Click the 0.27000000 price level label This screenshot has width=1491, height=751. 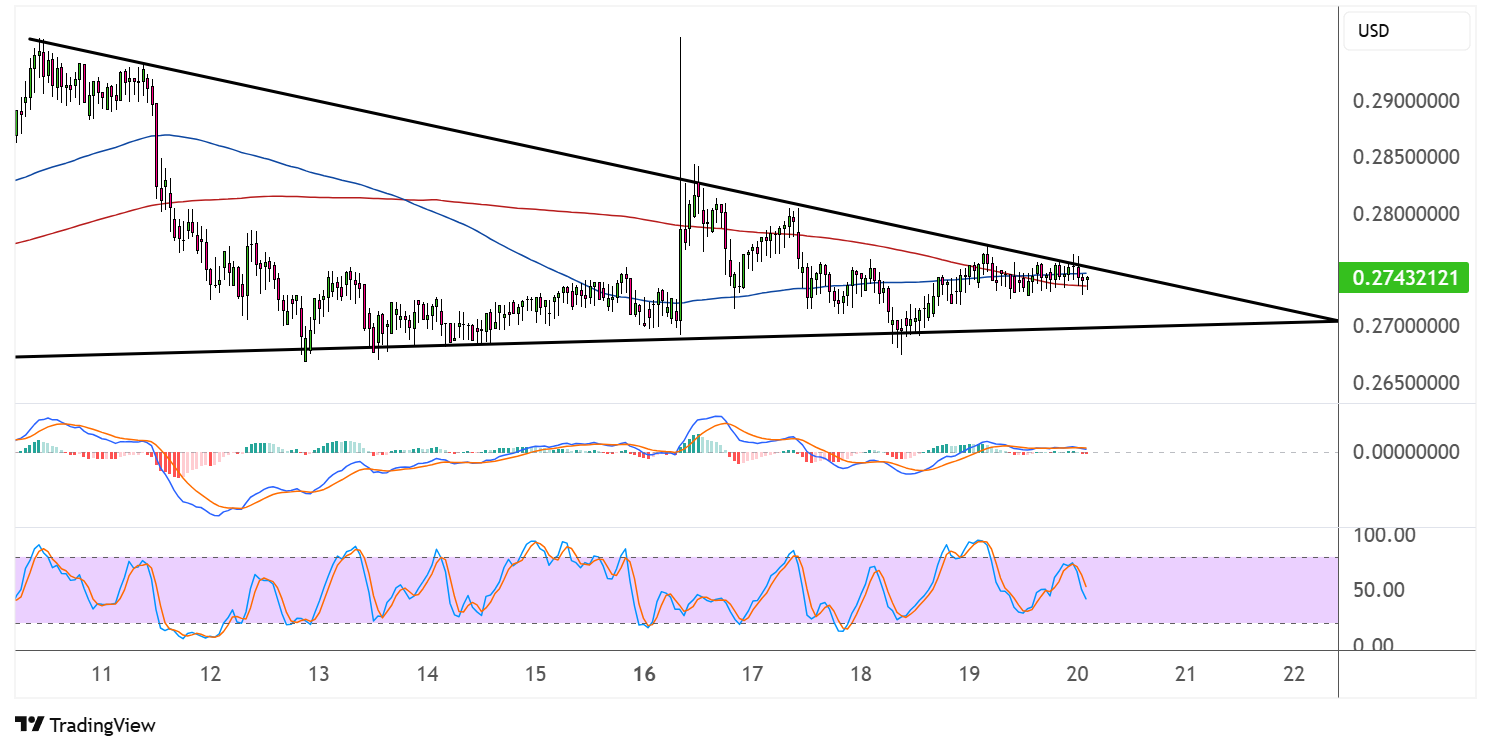click(1406, 326)
